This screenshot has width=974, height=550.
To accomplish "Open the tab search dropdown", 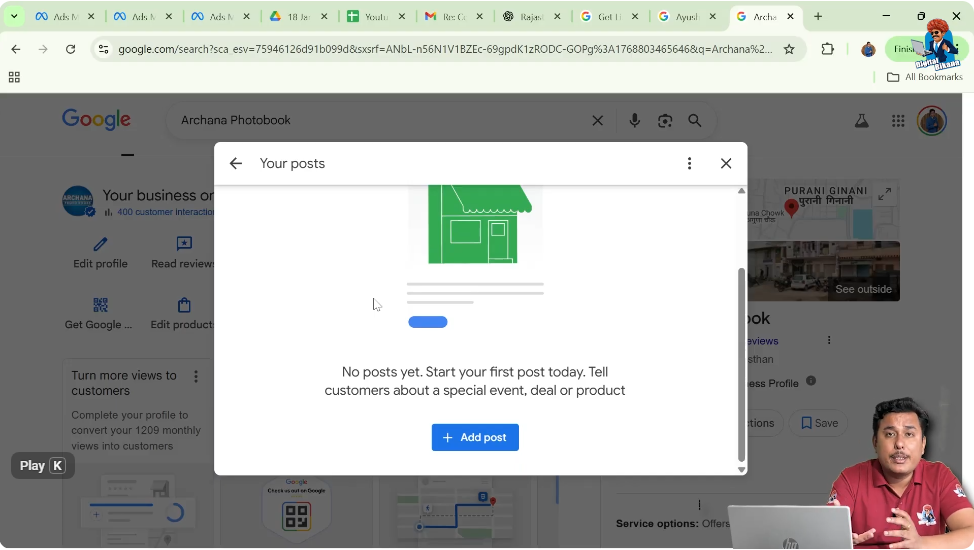I will click(x=14, y=16).
